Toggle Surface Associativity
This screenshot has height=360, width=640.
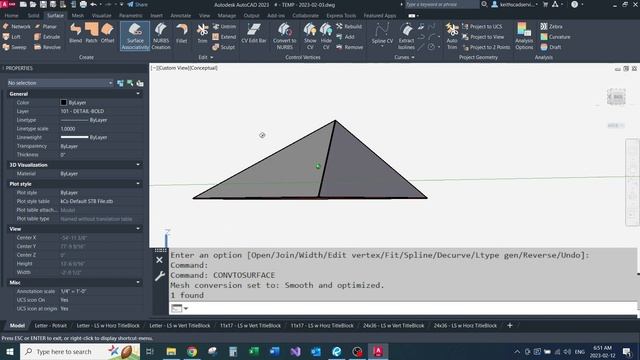coord(135,36)
